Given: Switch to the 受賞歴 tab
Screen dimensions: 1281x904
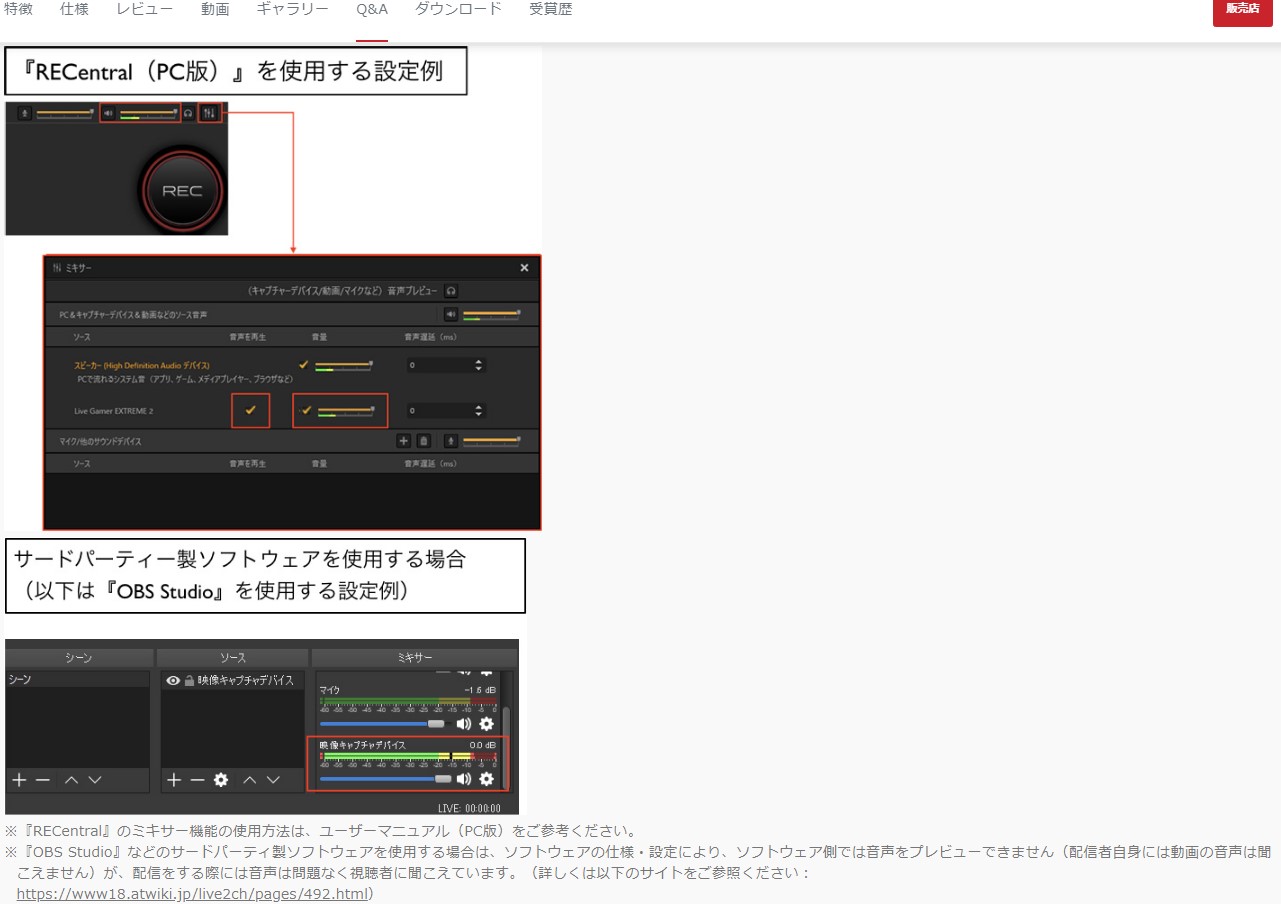Looking at the screenshot, I should click(x=551, y=9).
